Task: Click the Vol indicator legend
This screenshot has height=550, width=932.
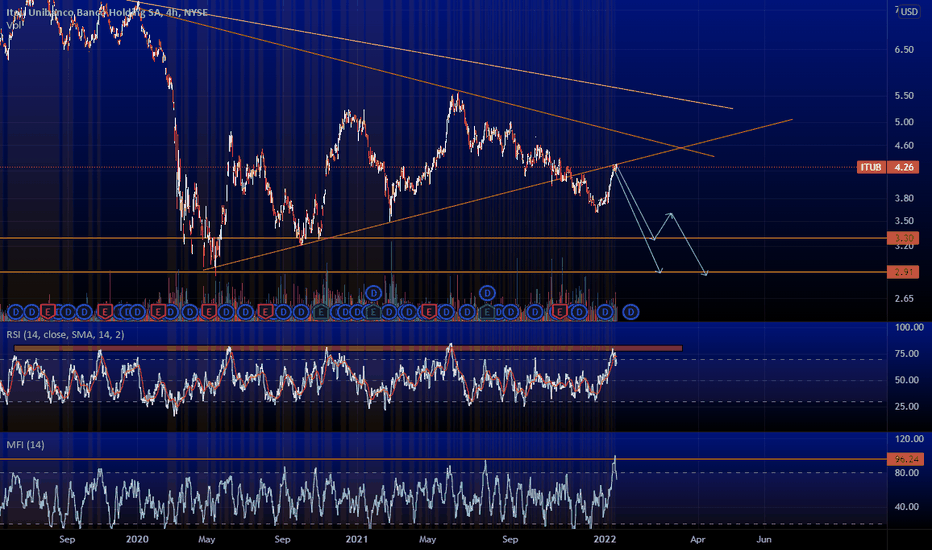Action: tap(13, 25)
